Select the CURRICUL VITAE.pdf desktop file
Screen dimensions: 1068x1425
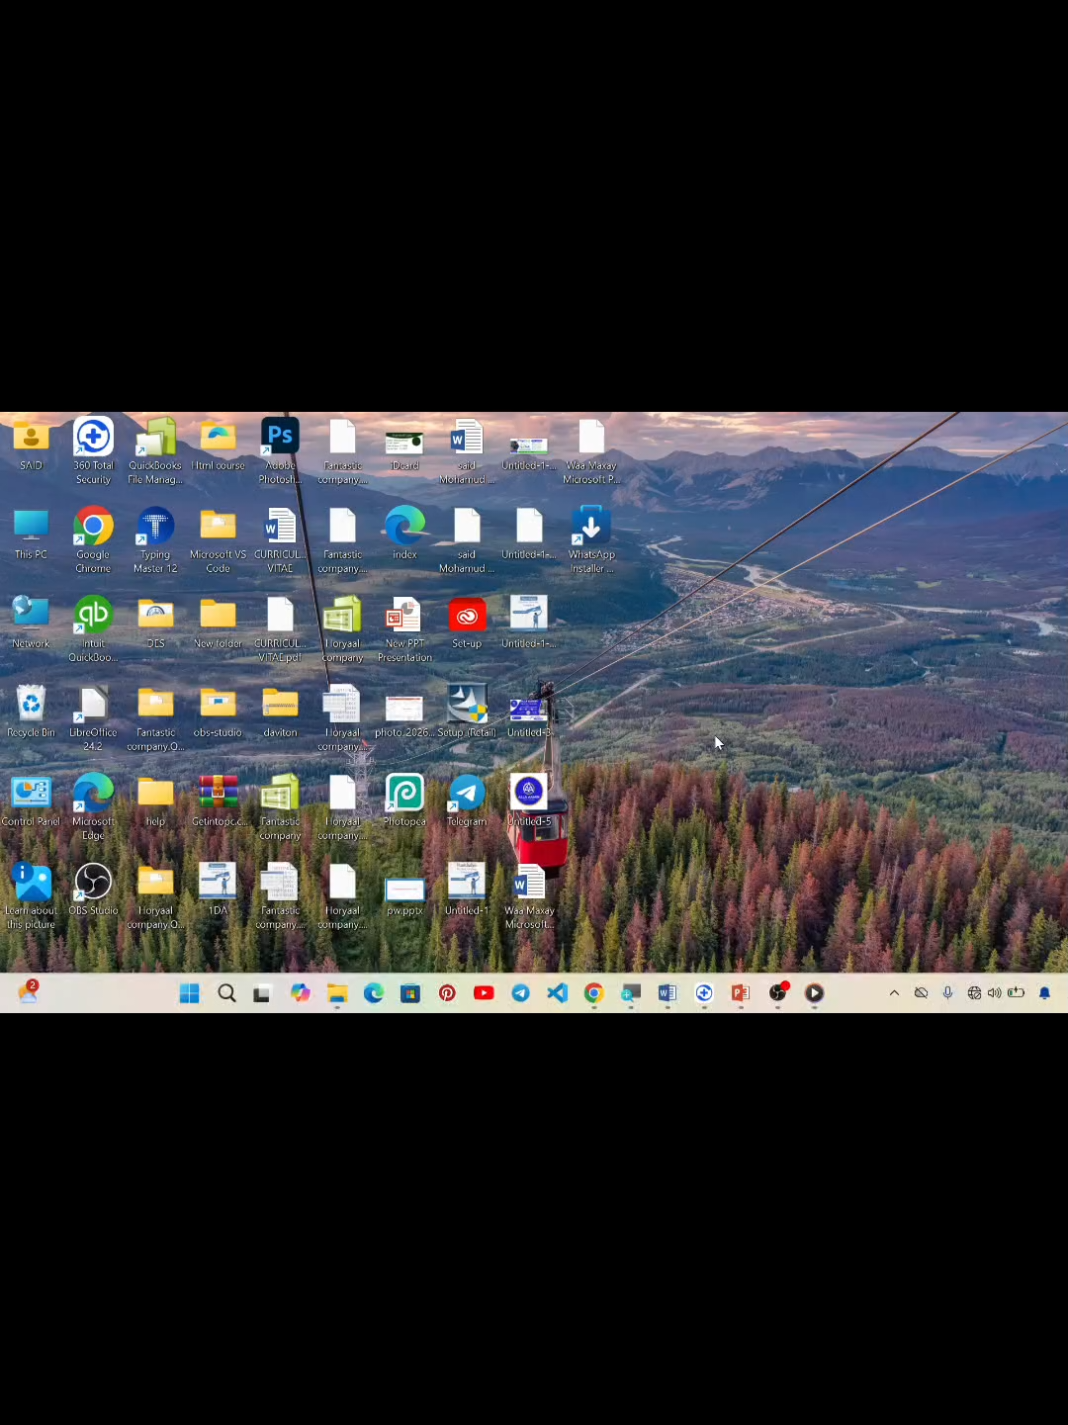click(x=280, y=629)
